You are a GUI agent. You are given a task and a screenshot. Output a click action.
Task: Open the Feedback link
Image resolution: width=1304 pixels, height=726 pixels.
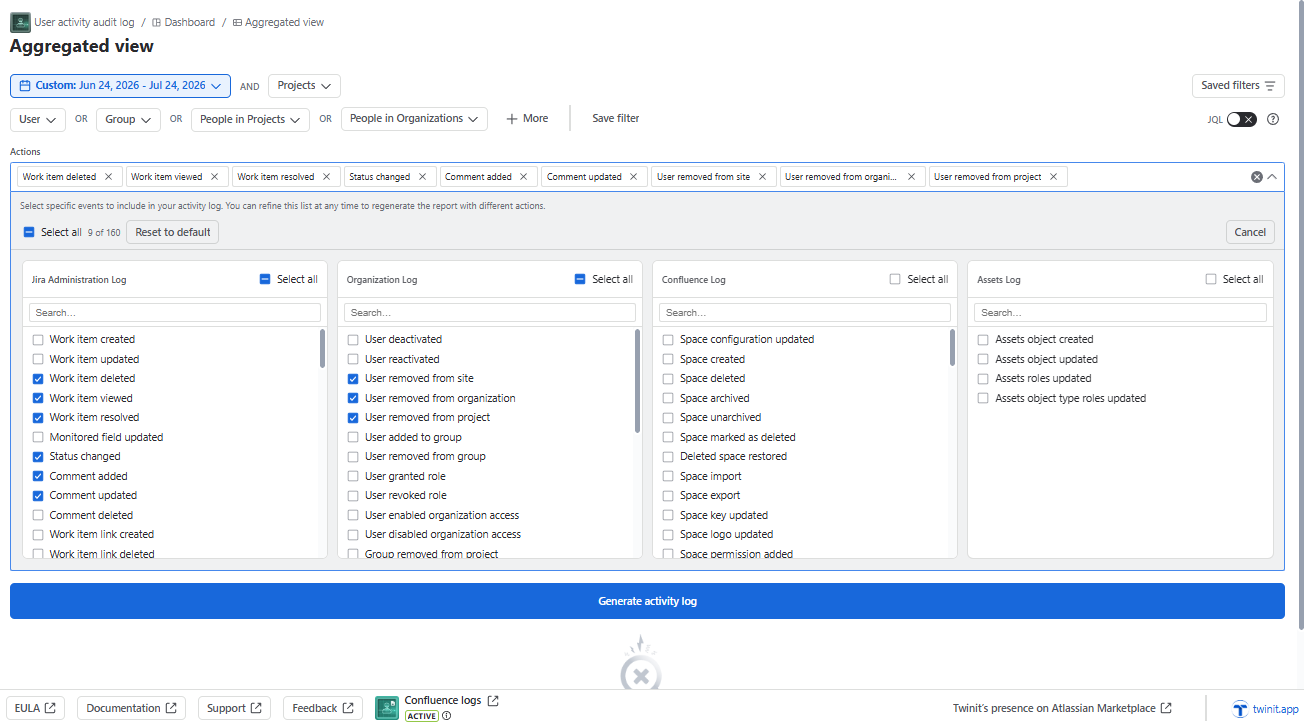coord(323,708)
